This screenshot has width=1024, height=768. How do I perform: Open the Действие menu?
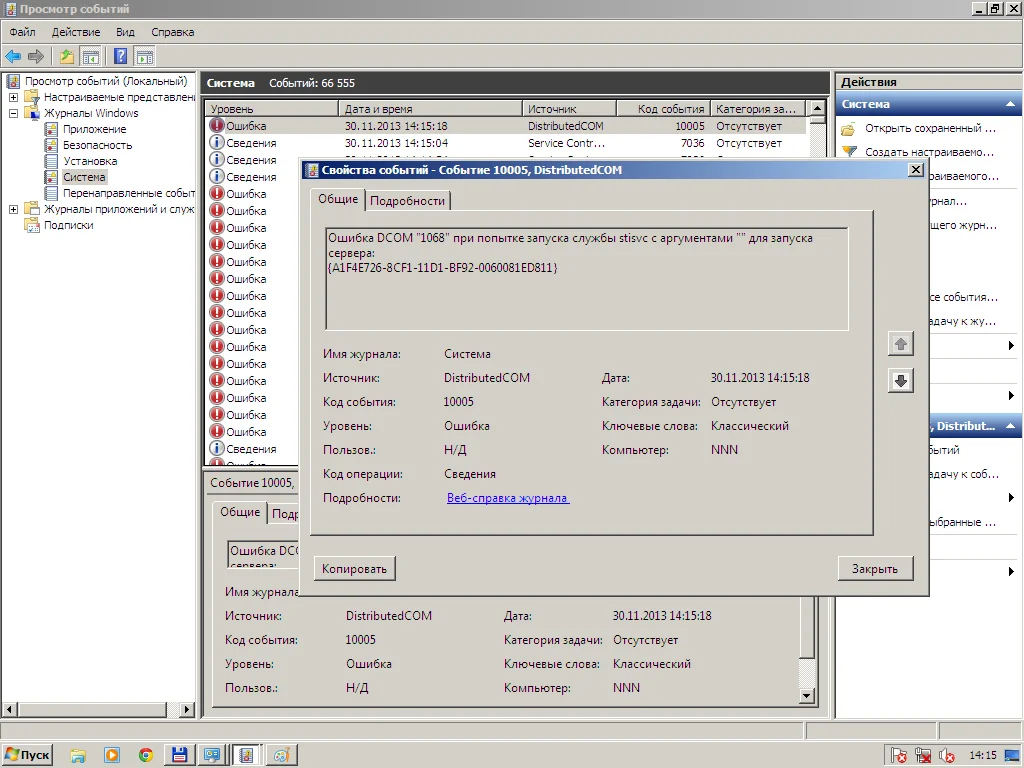[75, 32]
